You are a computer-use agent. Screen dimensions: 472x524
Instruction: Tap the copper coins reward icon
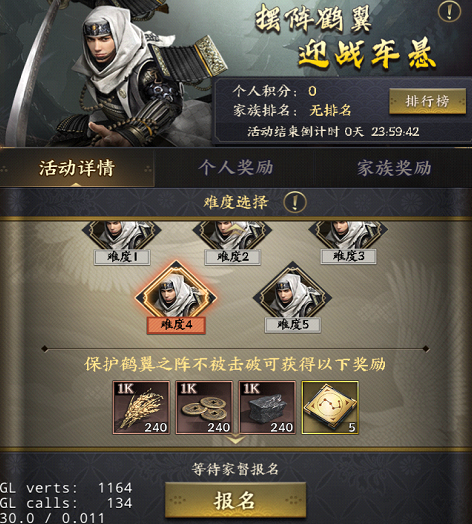click(204, 407)
